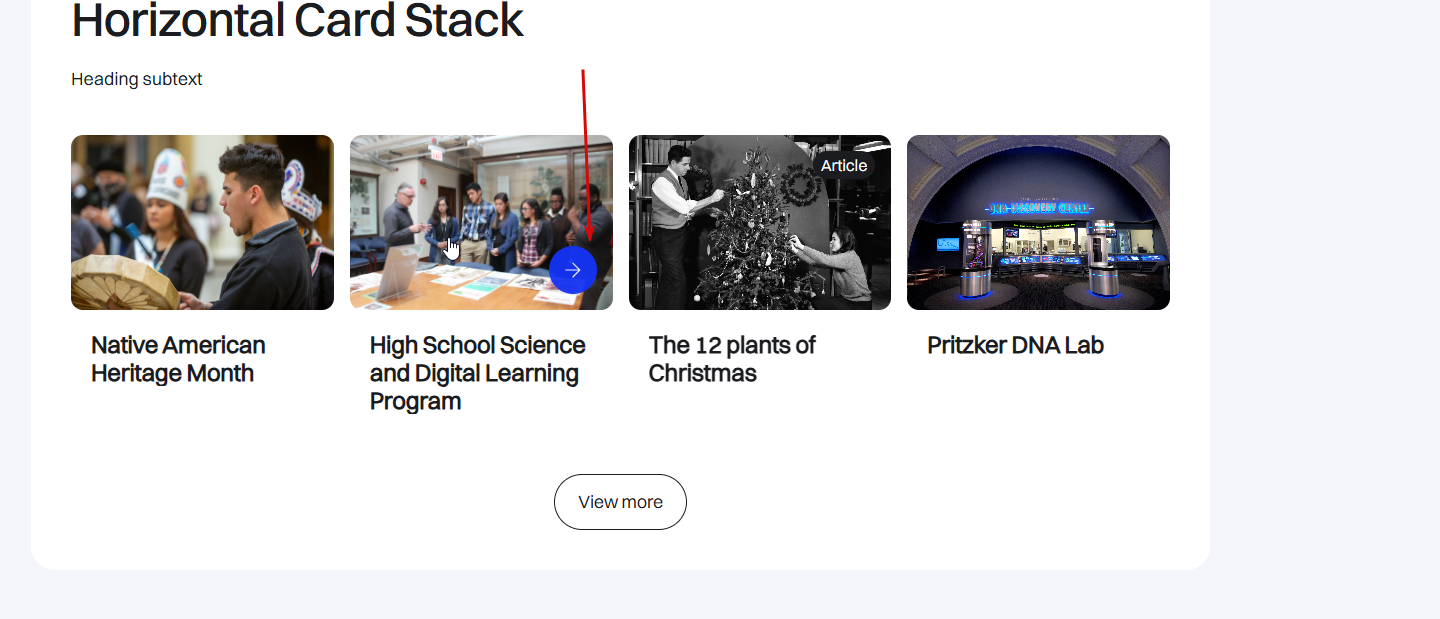Click the "Pritzker DNA Lab" title
1440x619 pixels.
click(x=1015, y=345)
